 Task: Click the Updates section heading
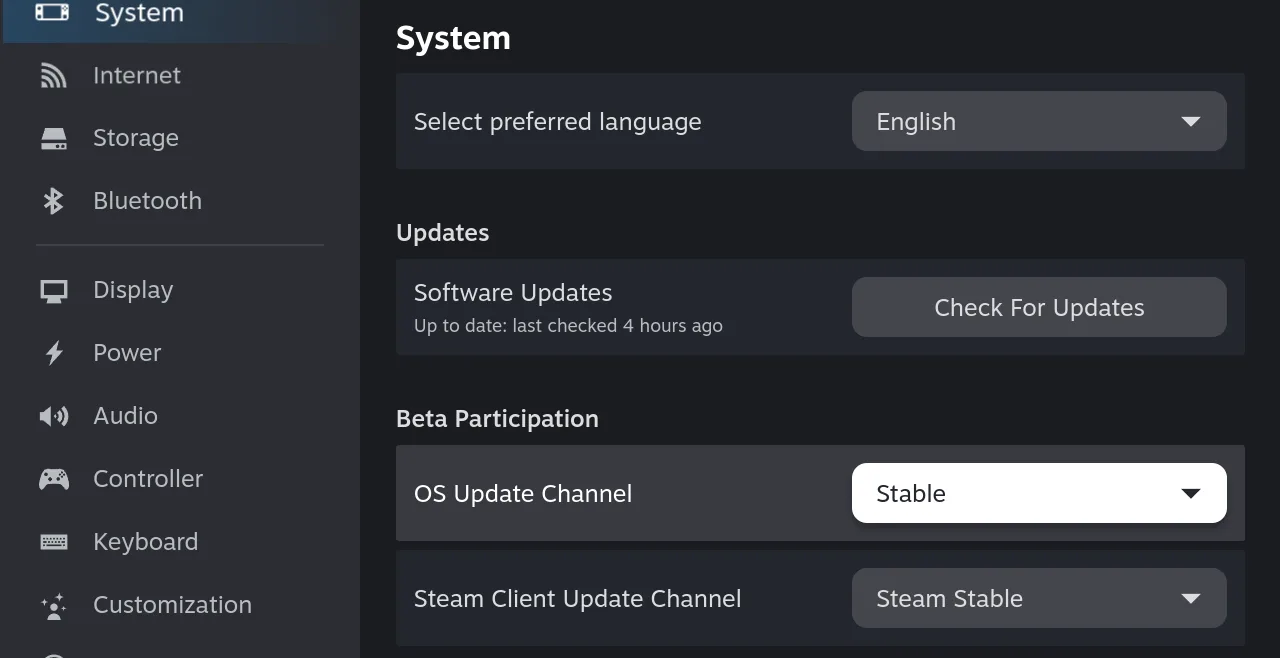click(443, 233)
